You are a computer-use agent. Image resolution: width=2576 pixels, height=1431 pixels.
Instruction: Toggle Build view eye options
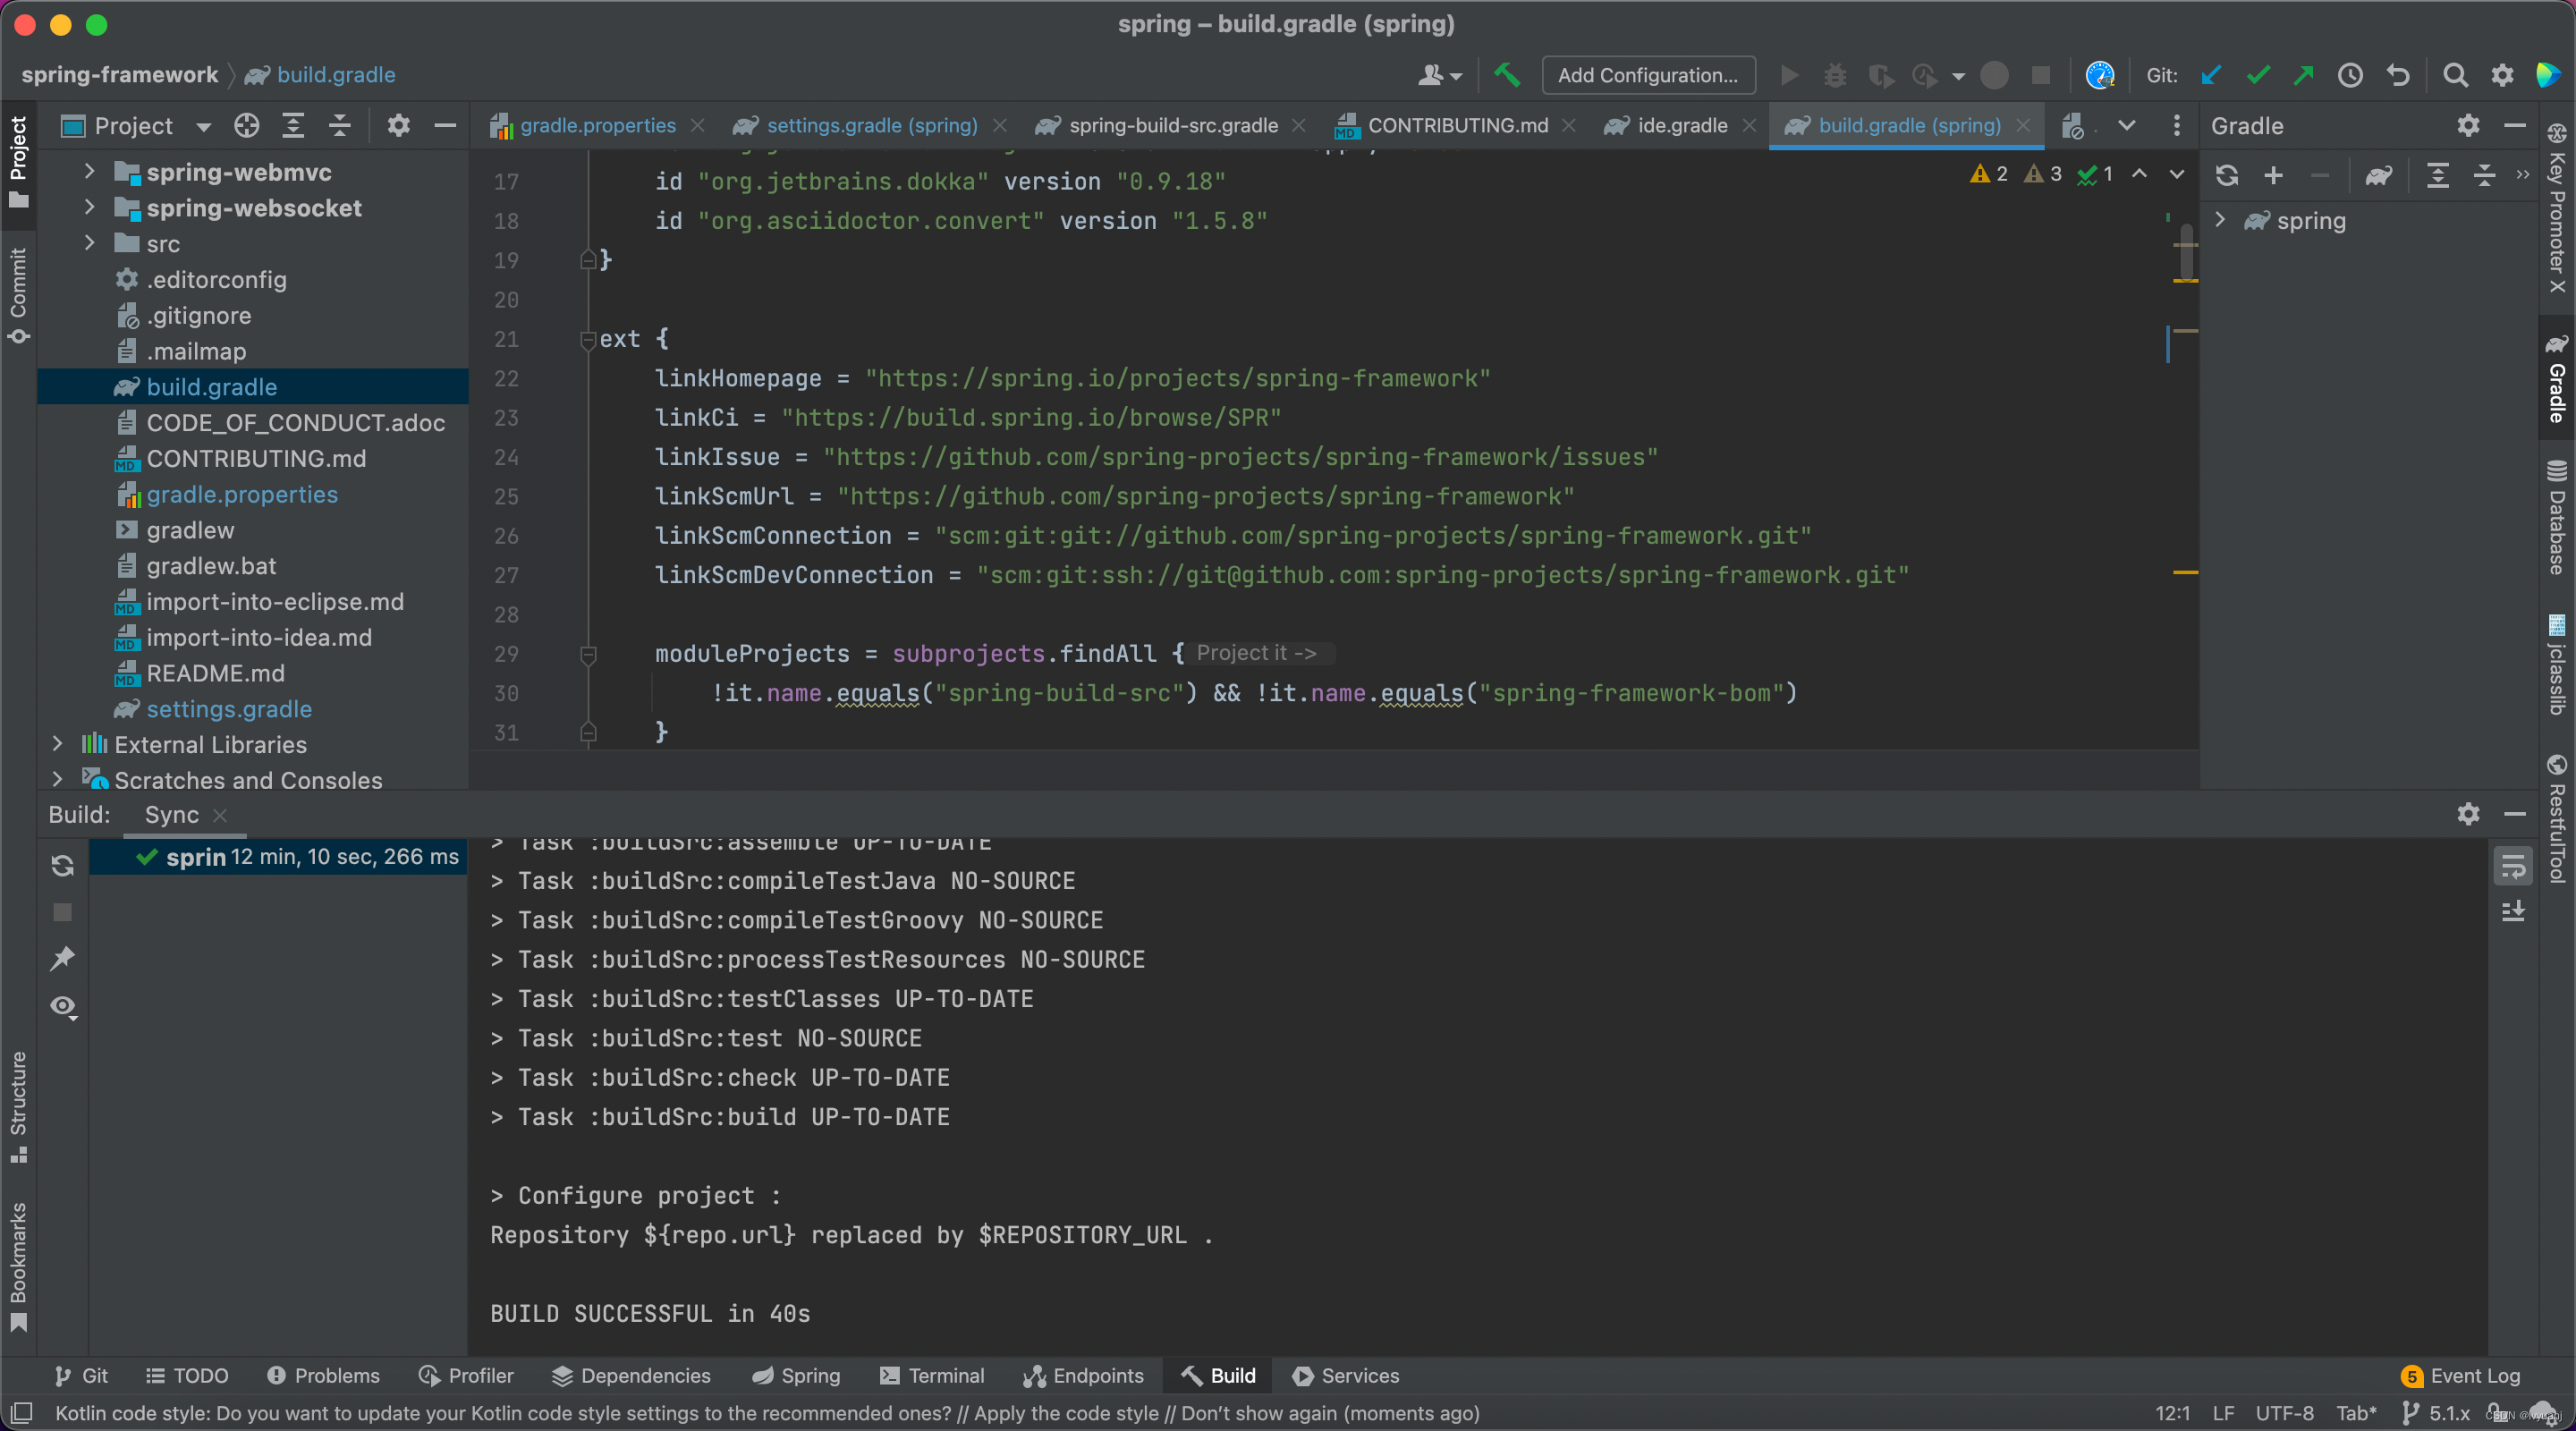[63, 1006]
